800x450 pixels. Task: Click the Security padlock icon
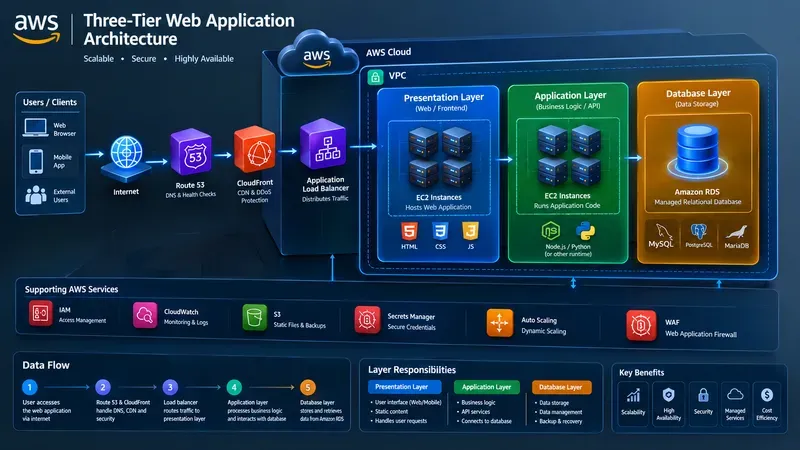pos(703,395)
